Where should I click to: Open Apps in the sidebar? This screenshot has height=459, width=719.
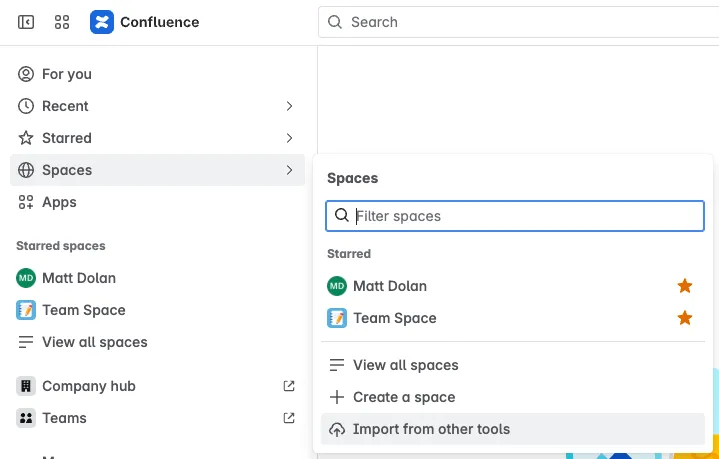point(157,202)
